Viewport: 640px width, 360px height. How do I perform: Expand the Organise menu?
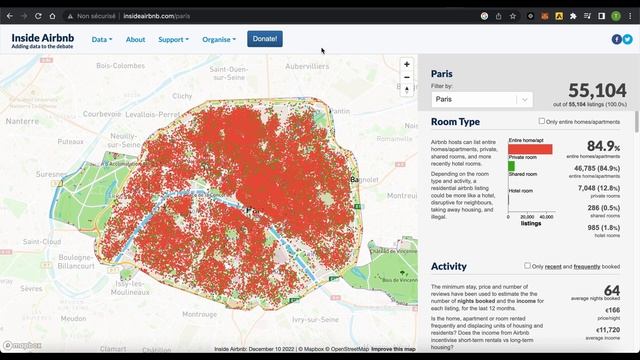coord(219,40)
